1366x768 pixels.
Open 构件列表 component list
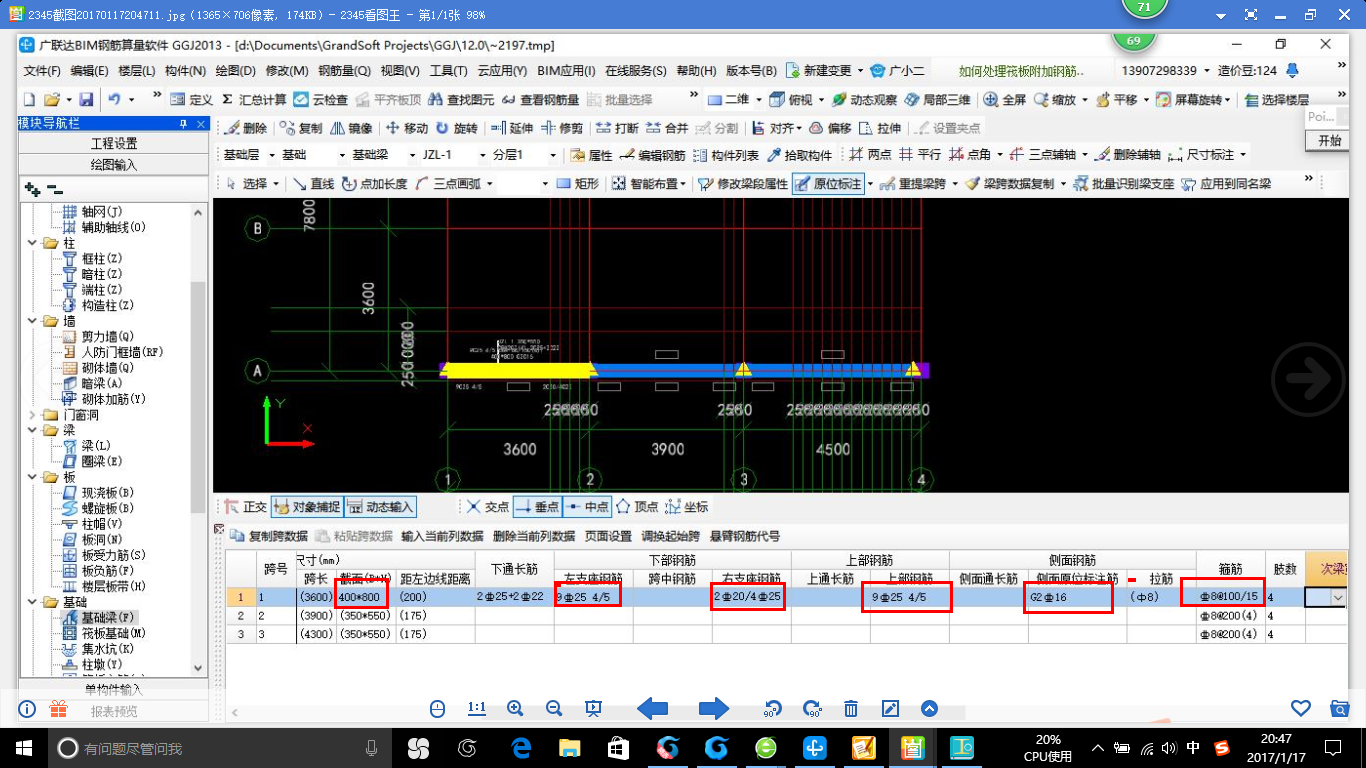pyautogui.click(x=725, y=155)
